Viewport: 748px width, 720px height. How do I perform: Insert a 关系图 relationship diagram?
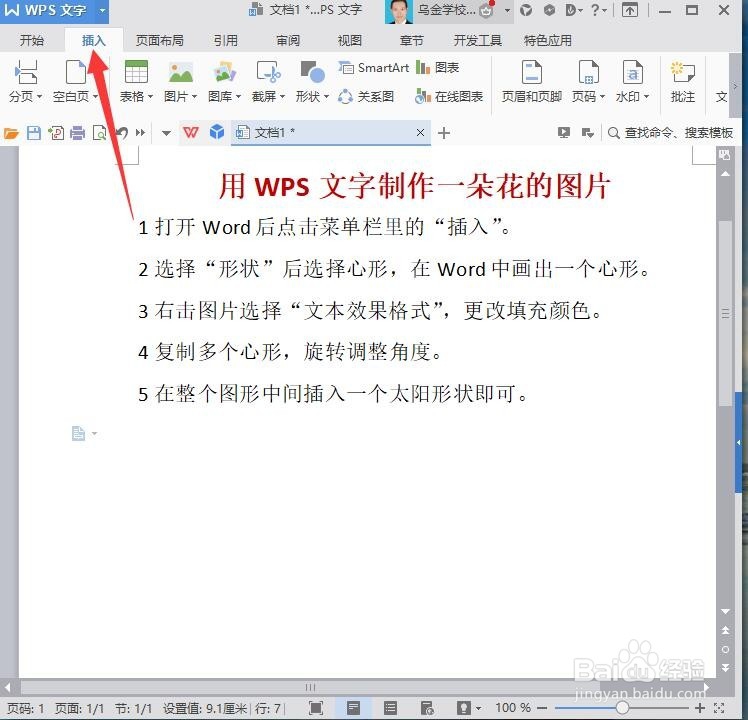tap(366, 97)
